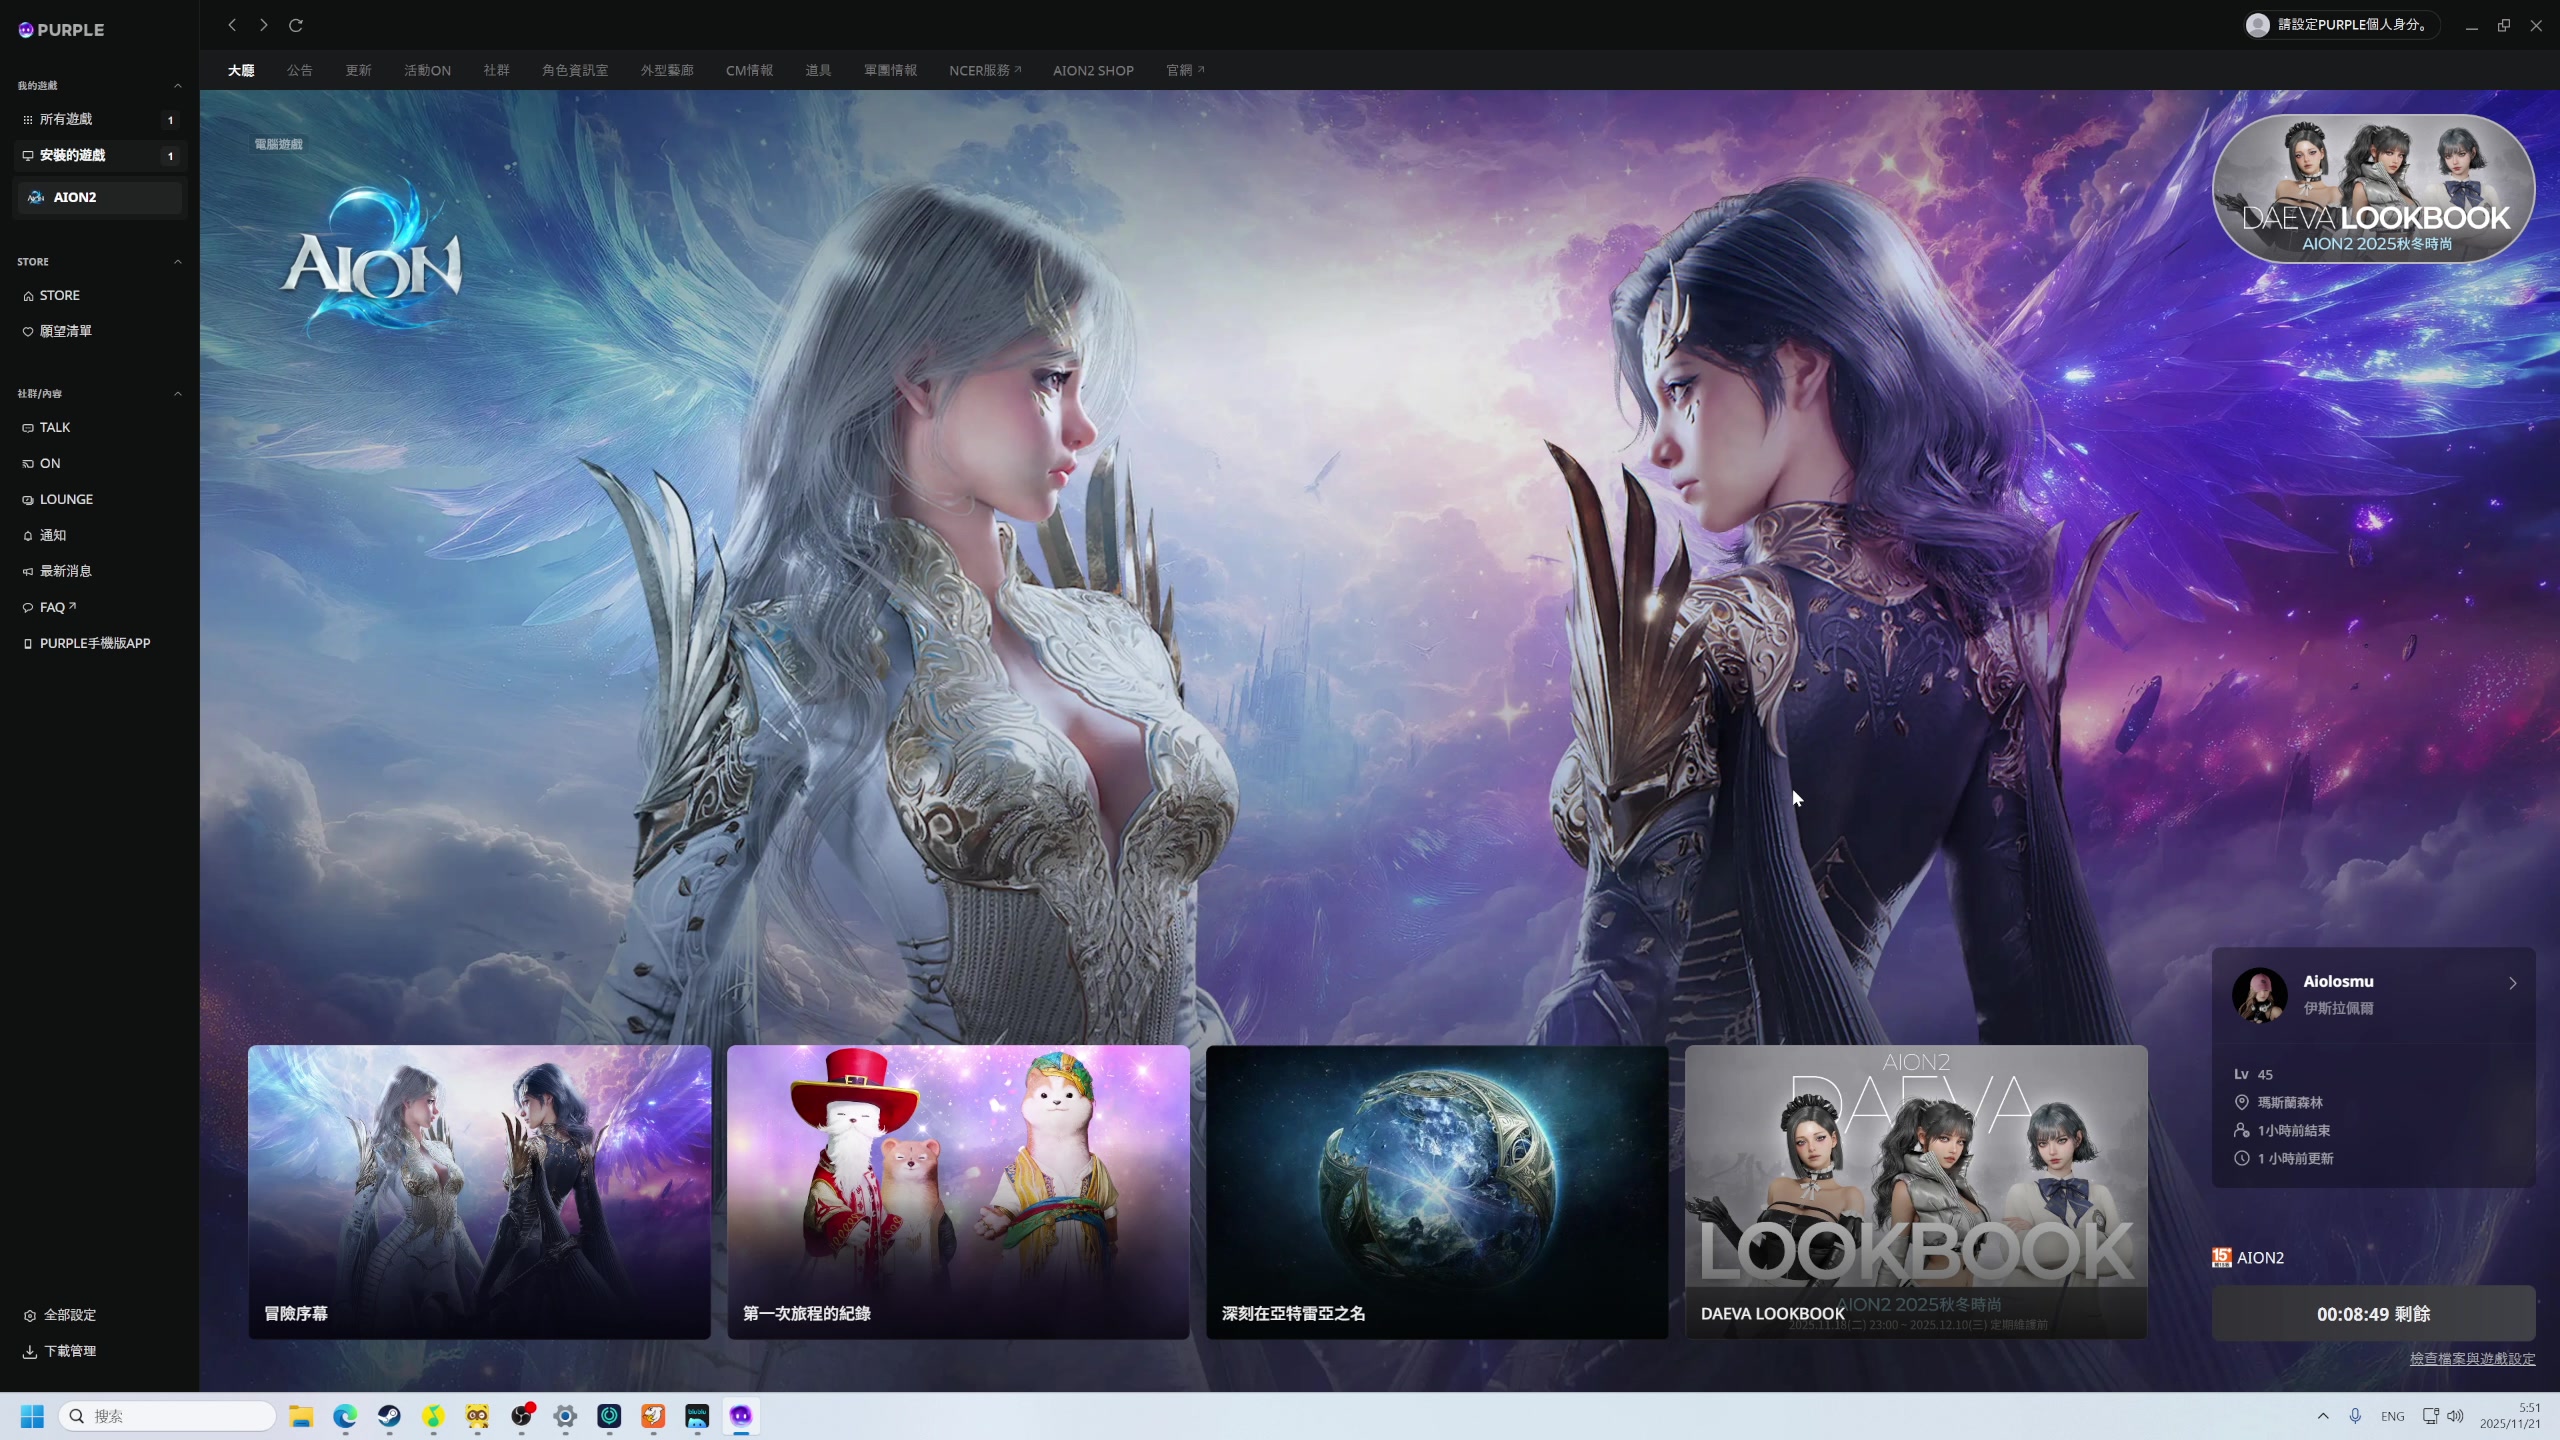Open 下載管理 download manager
This screenshot has height=1440, width=2560.
pos(69,1351)
